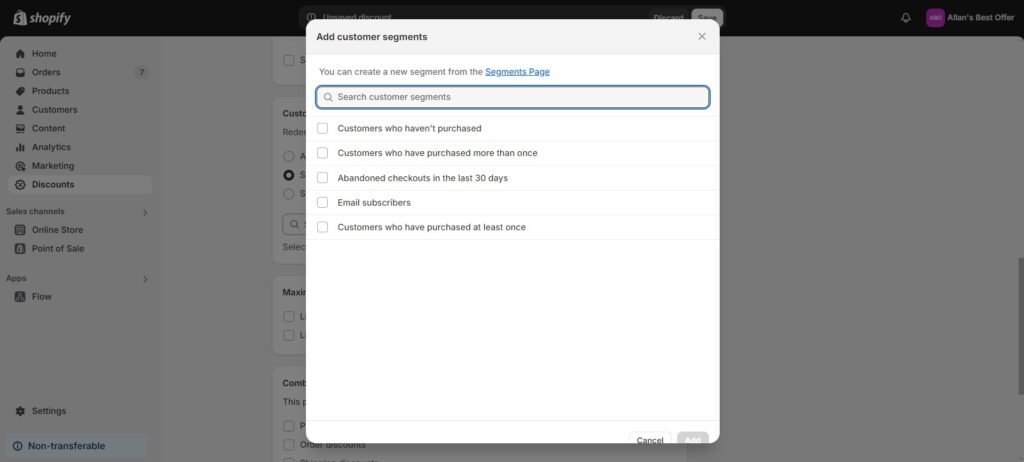This screenshot has width=1024, height=462.
Task: Expand the Sales channels section chevron
Action: 145,212
